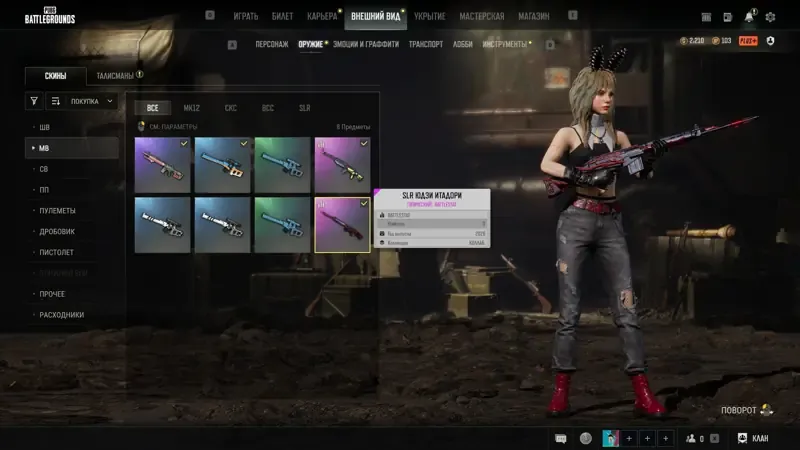Screen dimensions: 800x450
Task: Open the ТРАНСПОРТ sub-tab
Action: click(426, 44)
